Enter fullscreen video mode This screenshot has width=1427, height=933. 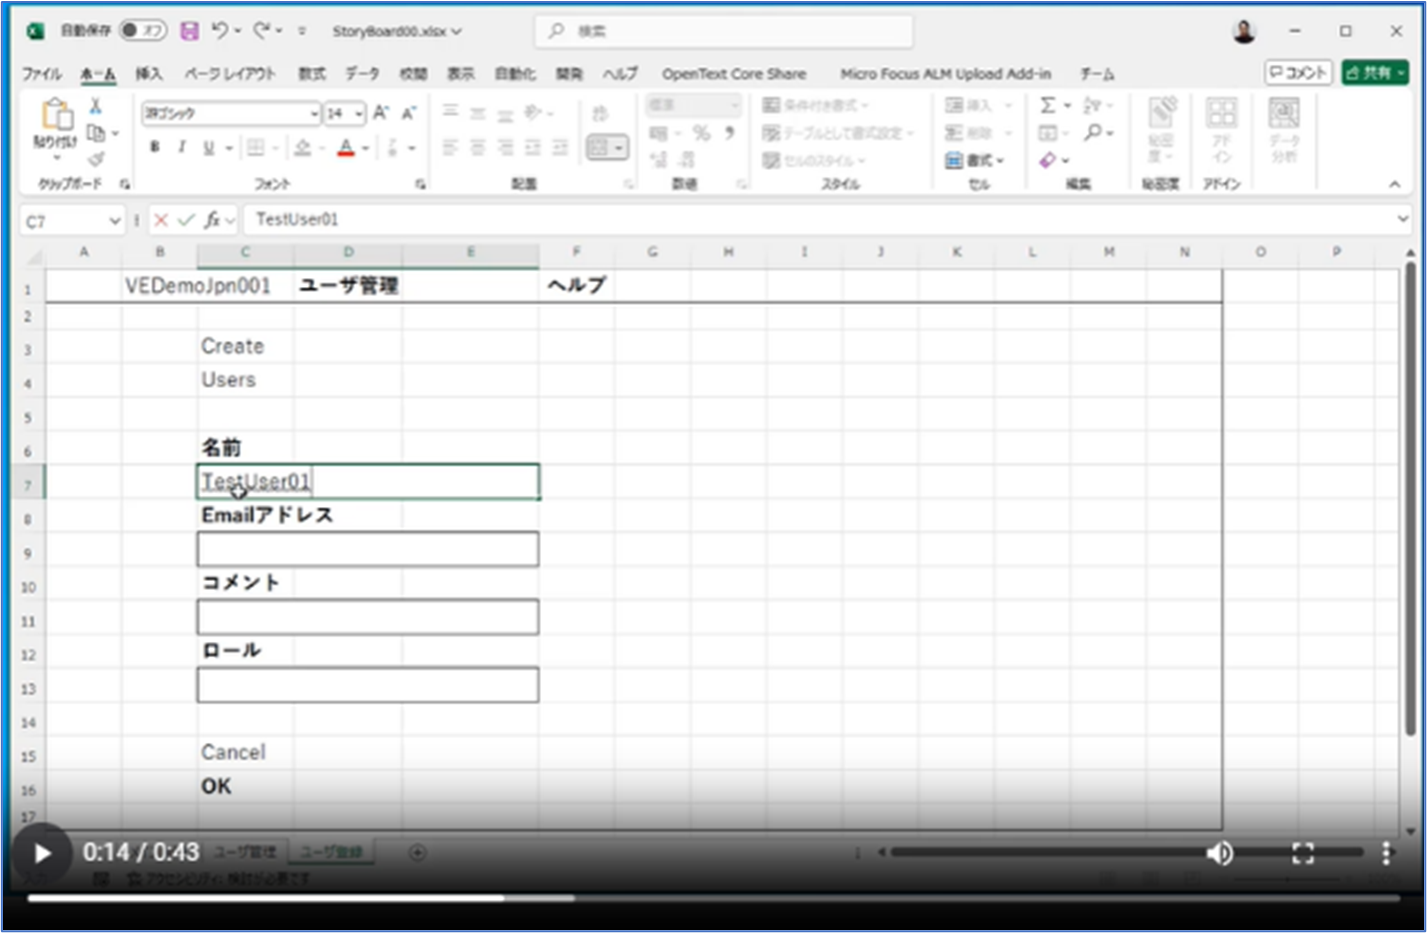(1302, 853)
